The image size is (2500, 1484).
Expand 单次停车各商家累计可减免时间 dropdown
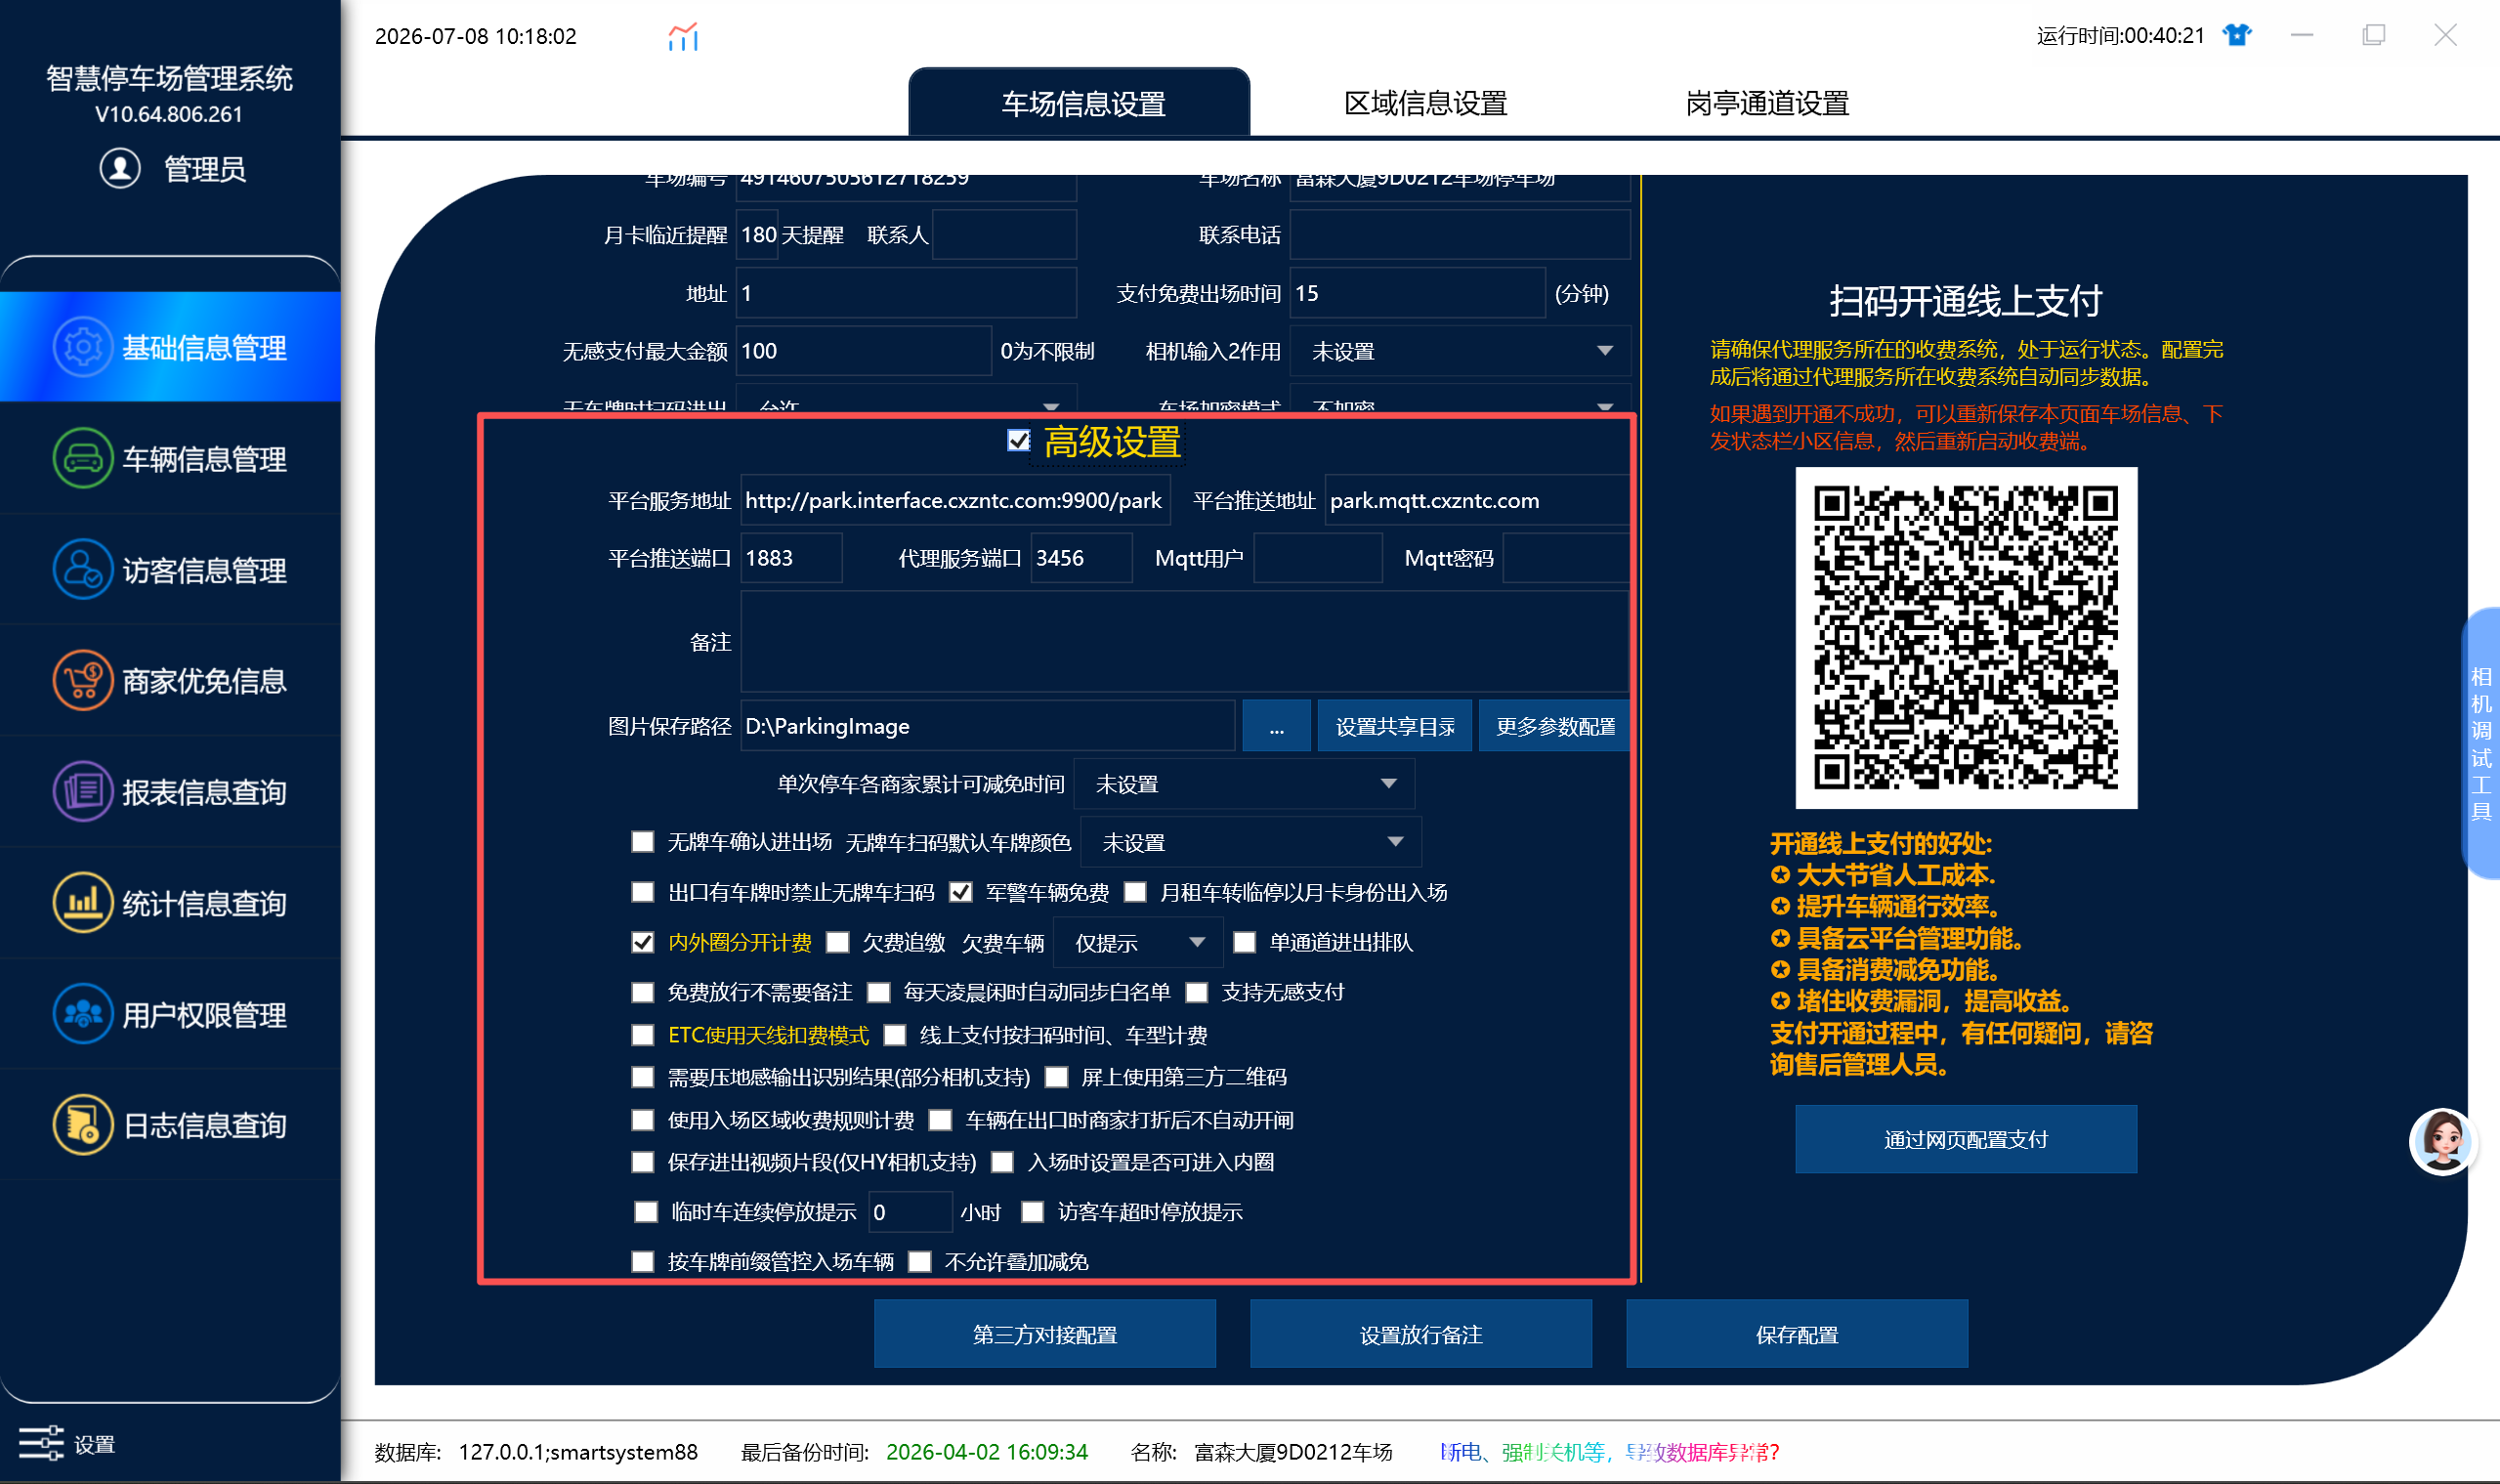click(x=1244, y=784)
